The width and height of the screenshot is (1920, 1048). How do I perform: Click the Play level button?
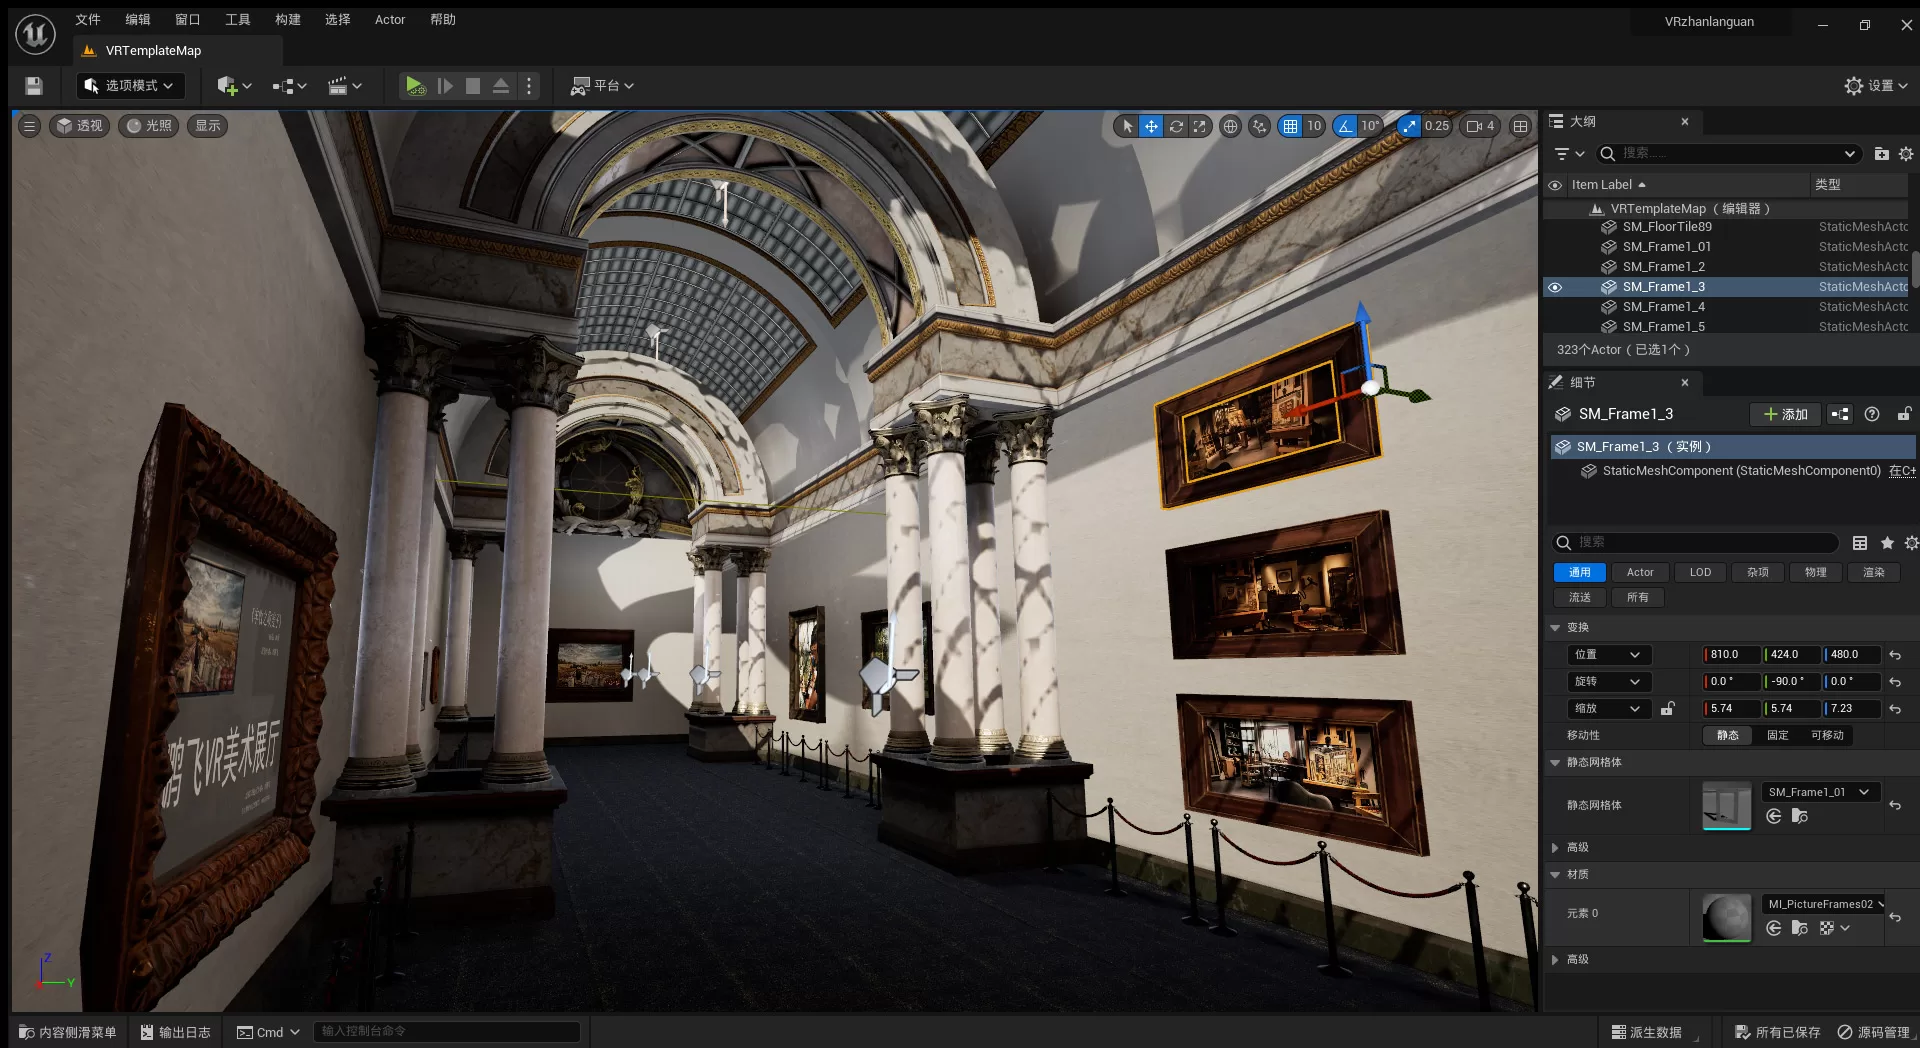coord(414,86)
